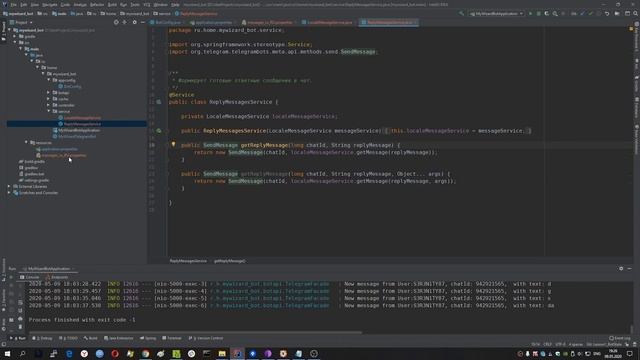The height and width of the screenshot is (360, 640).
Task: Expand the botapi package node
Action: (x=49, y=93)
